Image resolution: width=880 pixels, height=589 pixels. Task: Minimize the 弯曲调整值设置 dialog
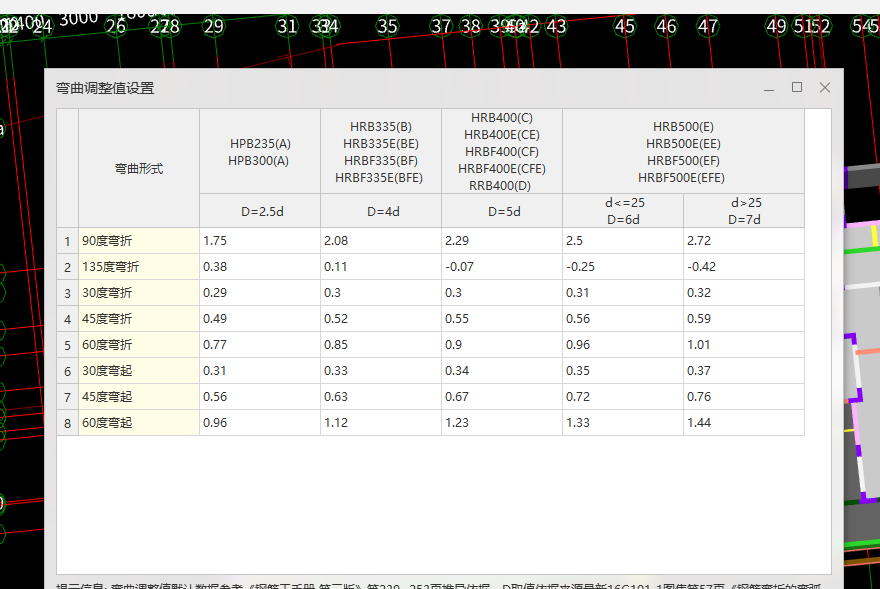pyautogui.click(x=769, y=88)
